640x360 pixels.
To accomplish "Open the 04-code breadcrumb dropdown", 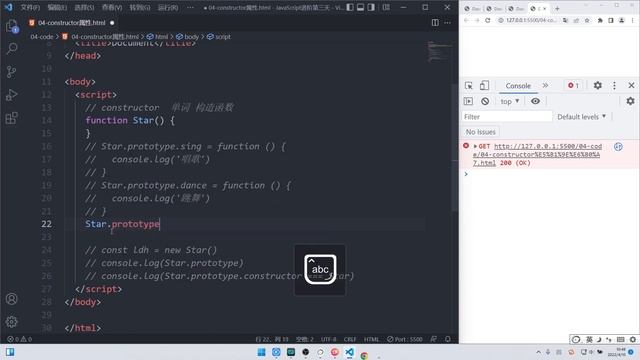I will click(42, 37).
